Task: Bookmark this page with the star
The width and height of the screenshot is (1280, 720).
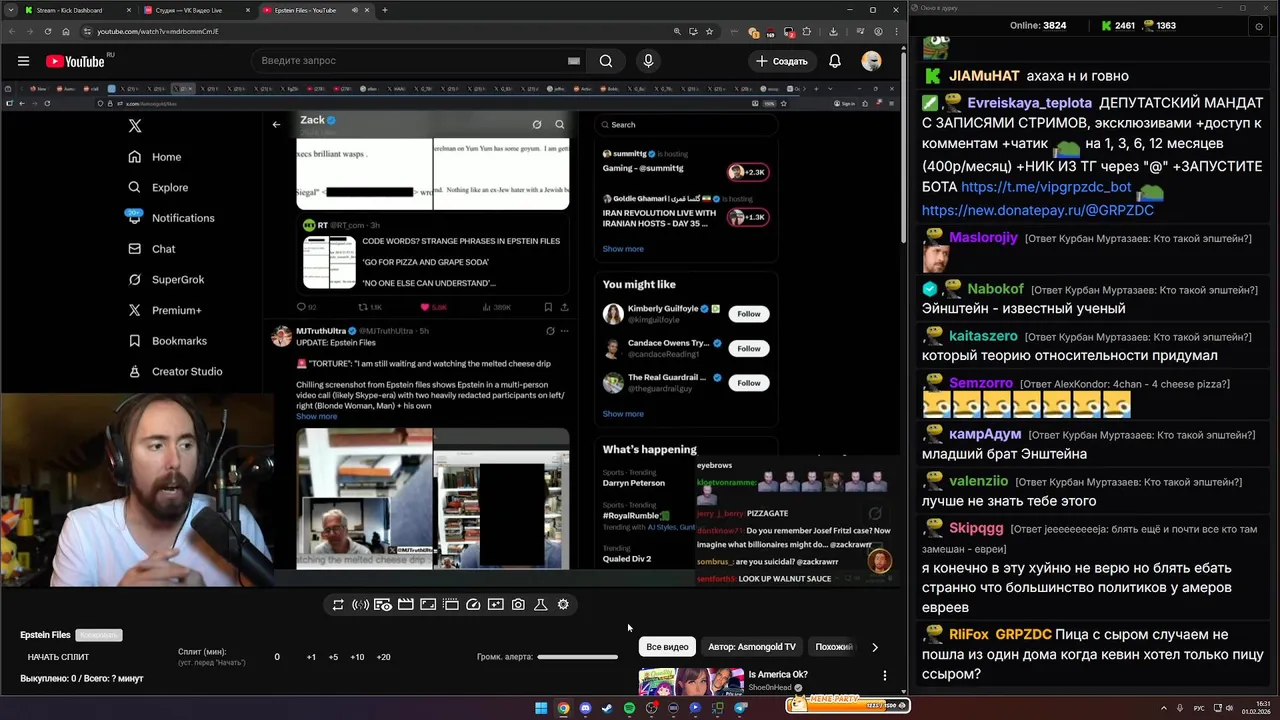Action: [709, 31]
